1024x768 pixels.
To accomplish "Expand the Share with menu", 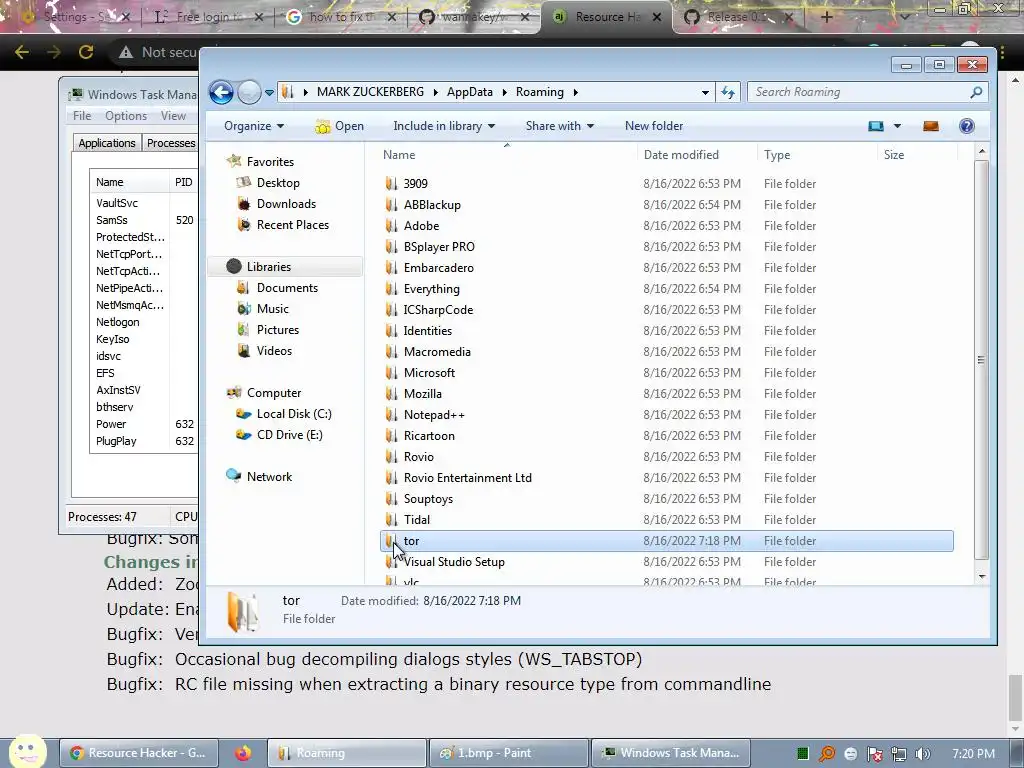I will [x=560, y=126].
